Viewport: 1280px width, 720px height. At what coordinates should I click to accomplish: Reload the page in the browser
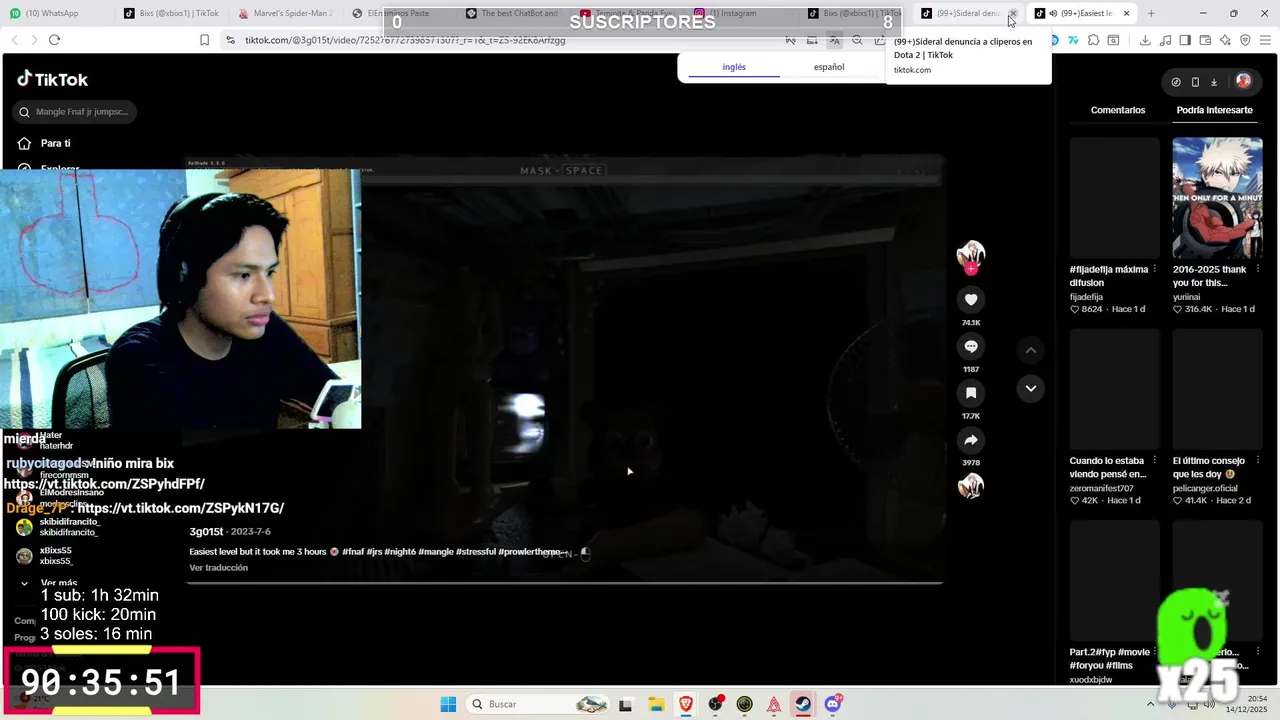(x=54, y=40)
